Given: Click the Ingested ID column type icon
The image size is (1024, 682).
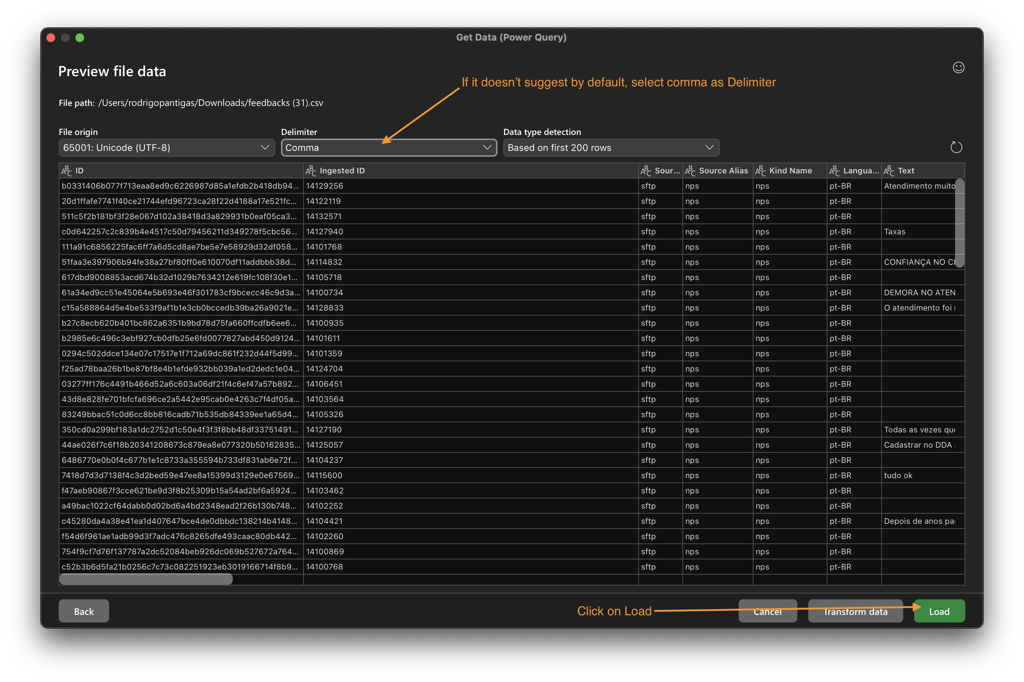Looking at the screenshot, I should pos(311,171).
